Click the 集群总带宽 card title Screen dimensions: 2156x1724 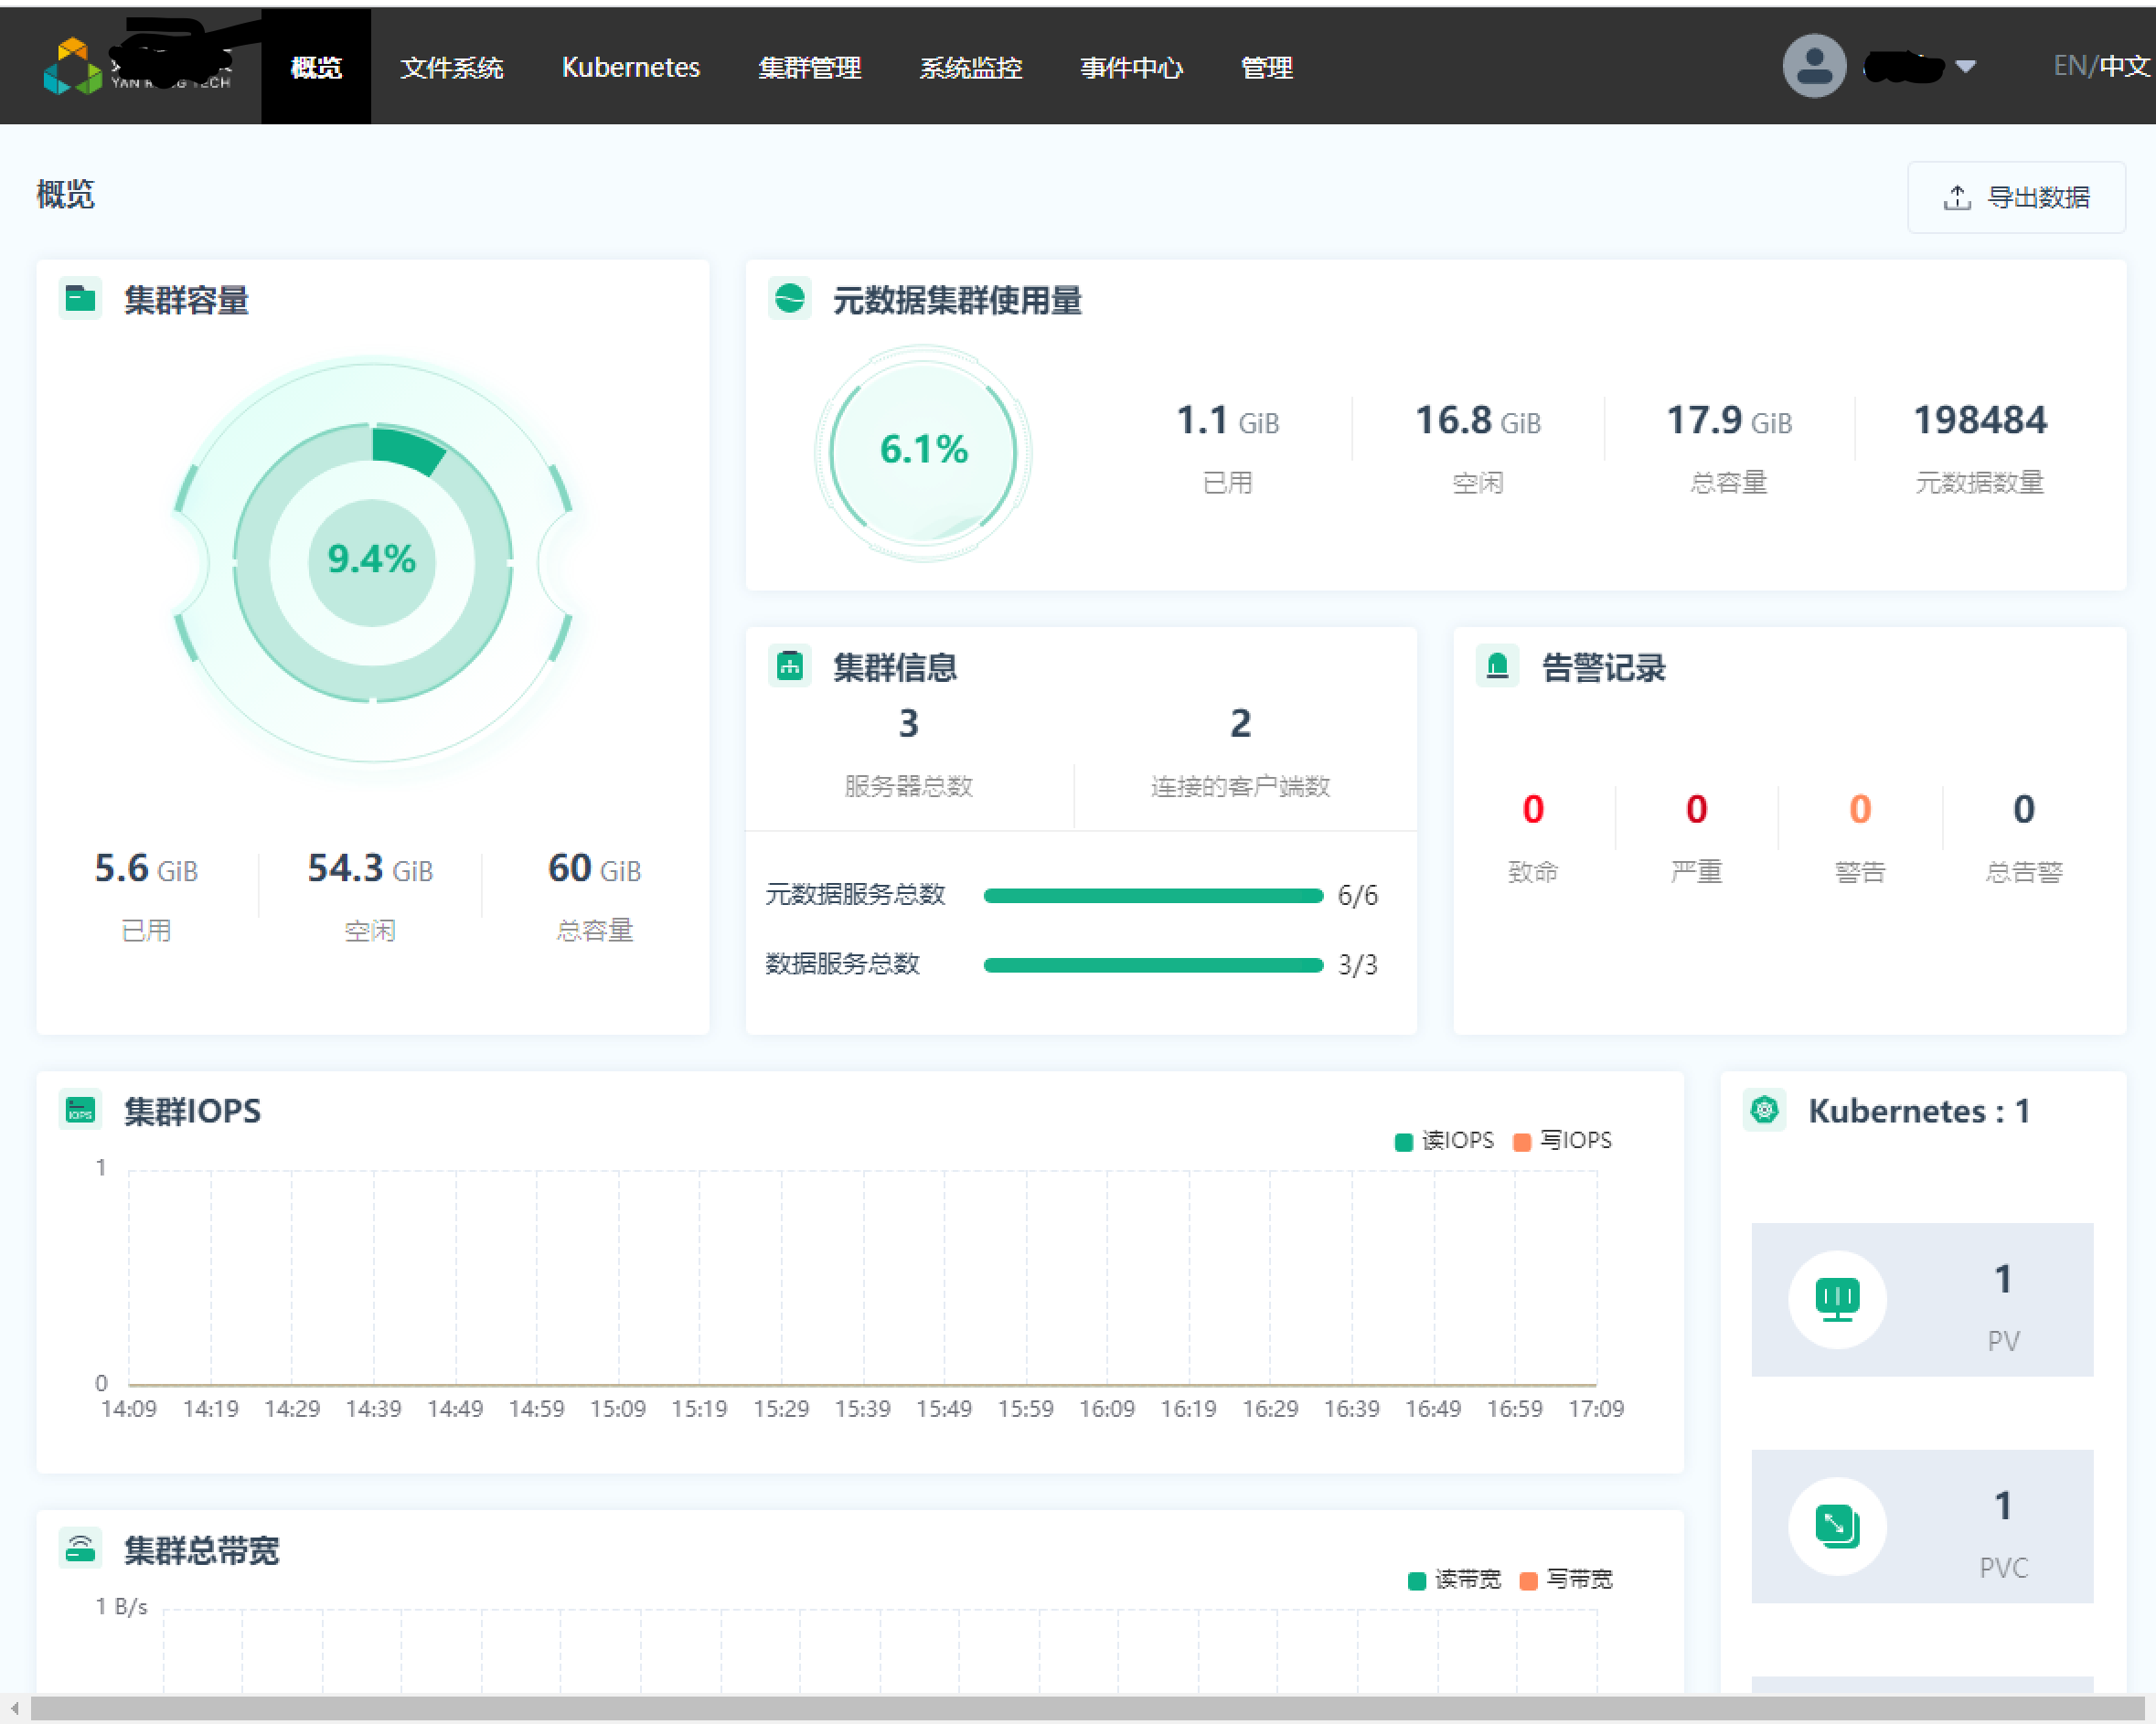pyautogui.click(x=201, y=1549)
